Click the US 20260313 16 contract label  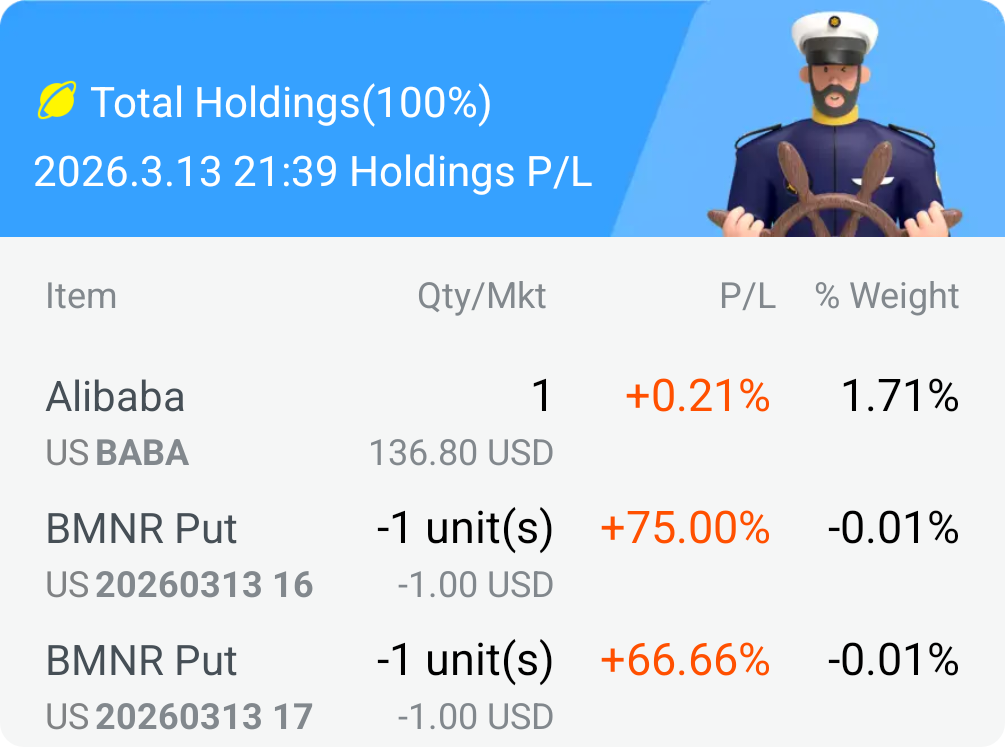(180, 585)
